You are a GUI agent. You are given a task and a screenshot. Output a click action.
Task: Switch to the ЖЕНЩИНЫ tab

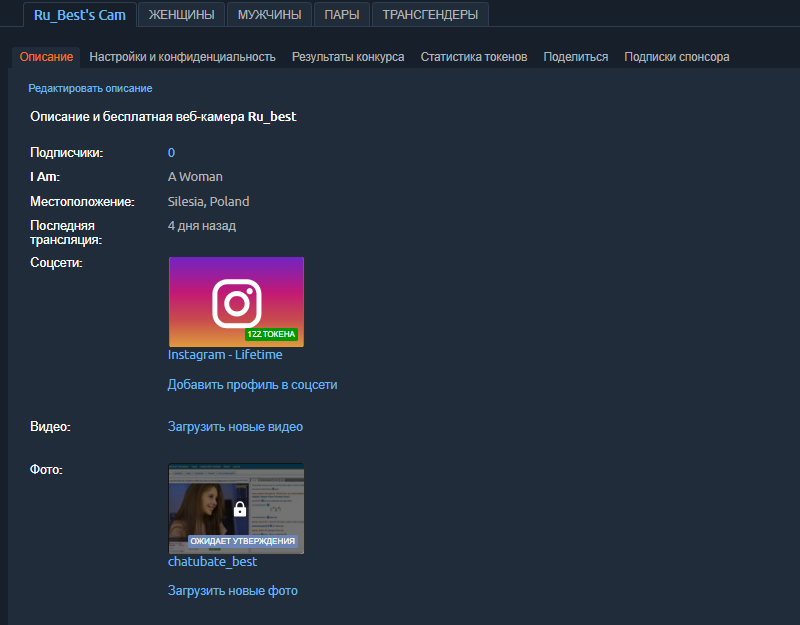click(x=181, y=15)
